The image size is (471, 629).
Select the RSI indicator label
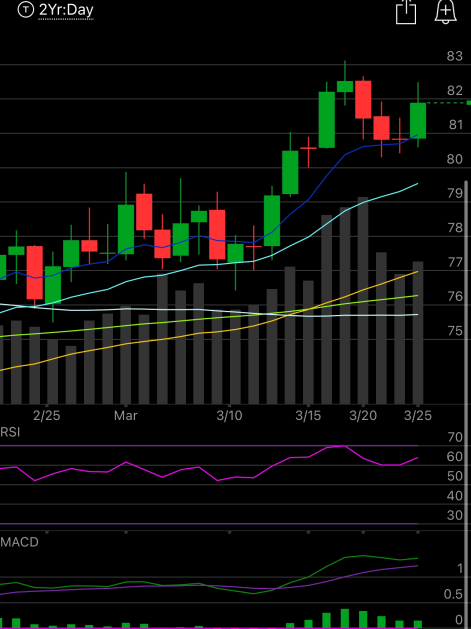[10, 432]
